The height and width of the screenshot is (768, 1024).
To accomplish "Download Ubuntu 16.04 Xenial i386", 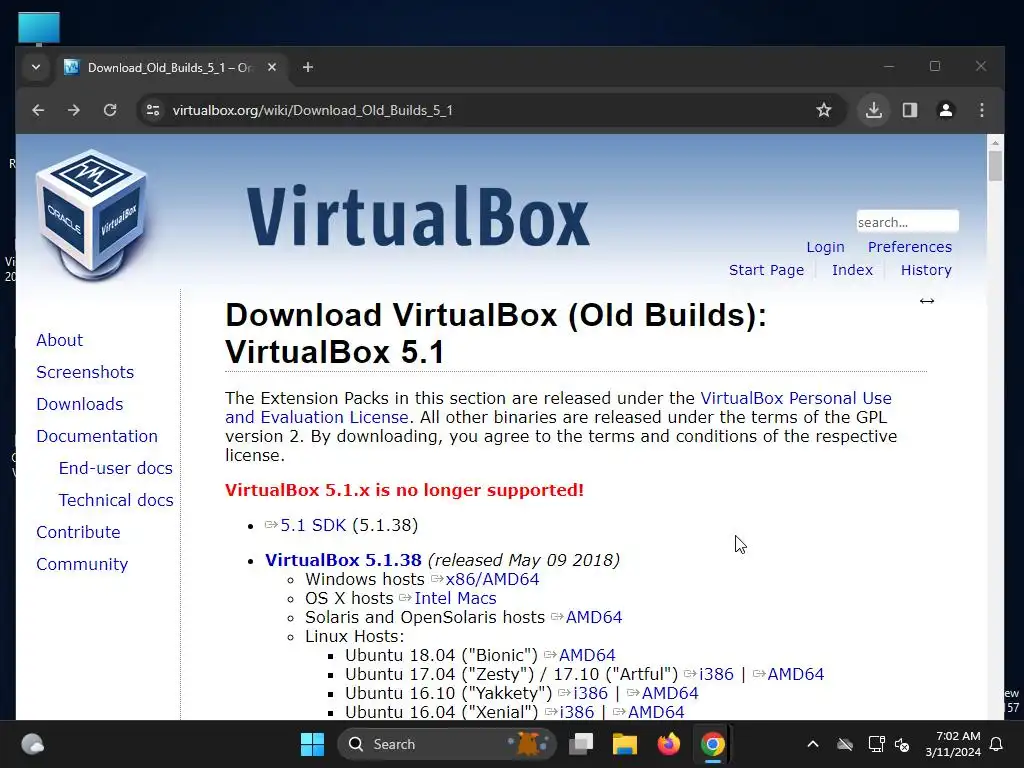I will 577,712.
